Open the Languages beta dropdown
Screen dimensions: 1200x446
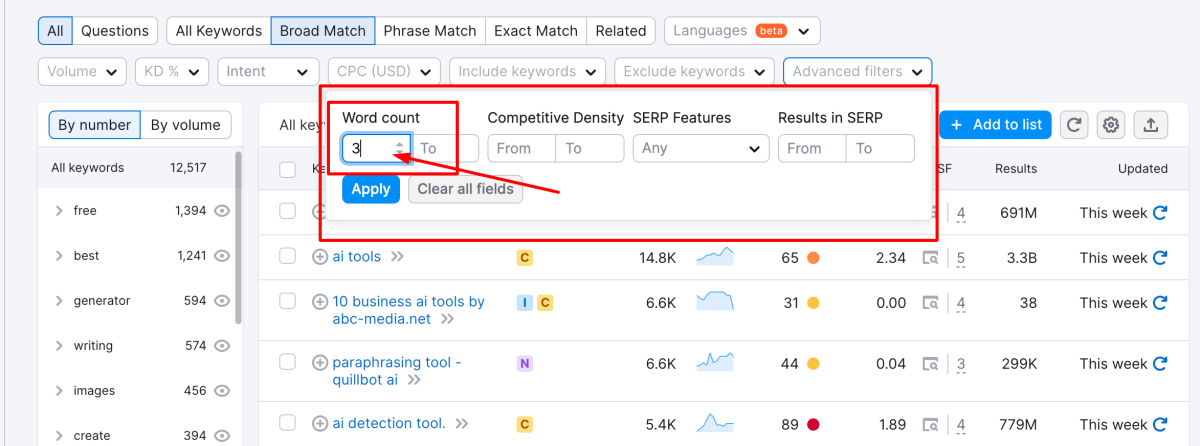(742, 31)
